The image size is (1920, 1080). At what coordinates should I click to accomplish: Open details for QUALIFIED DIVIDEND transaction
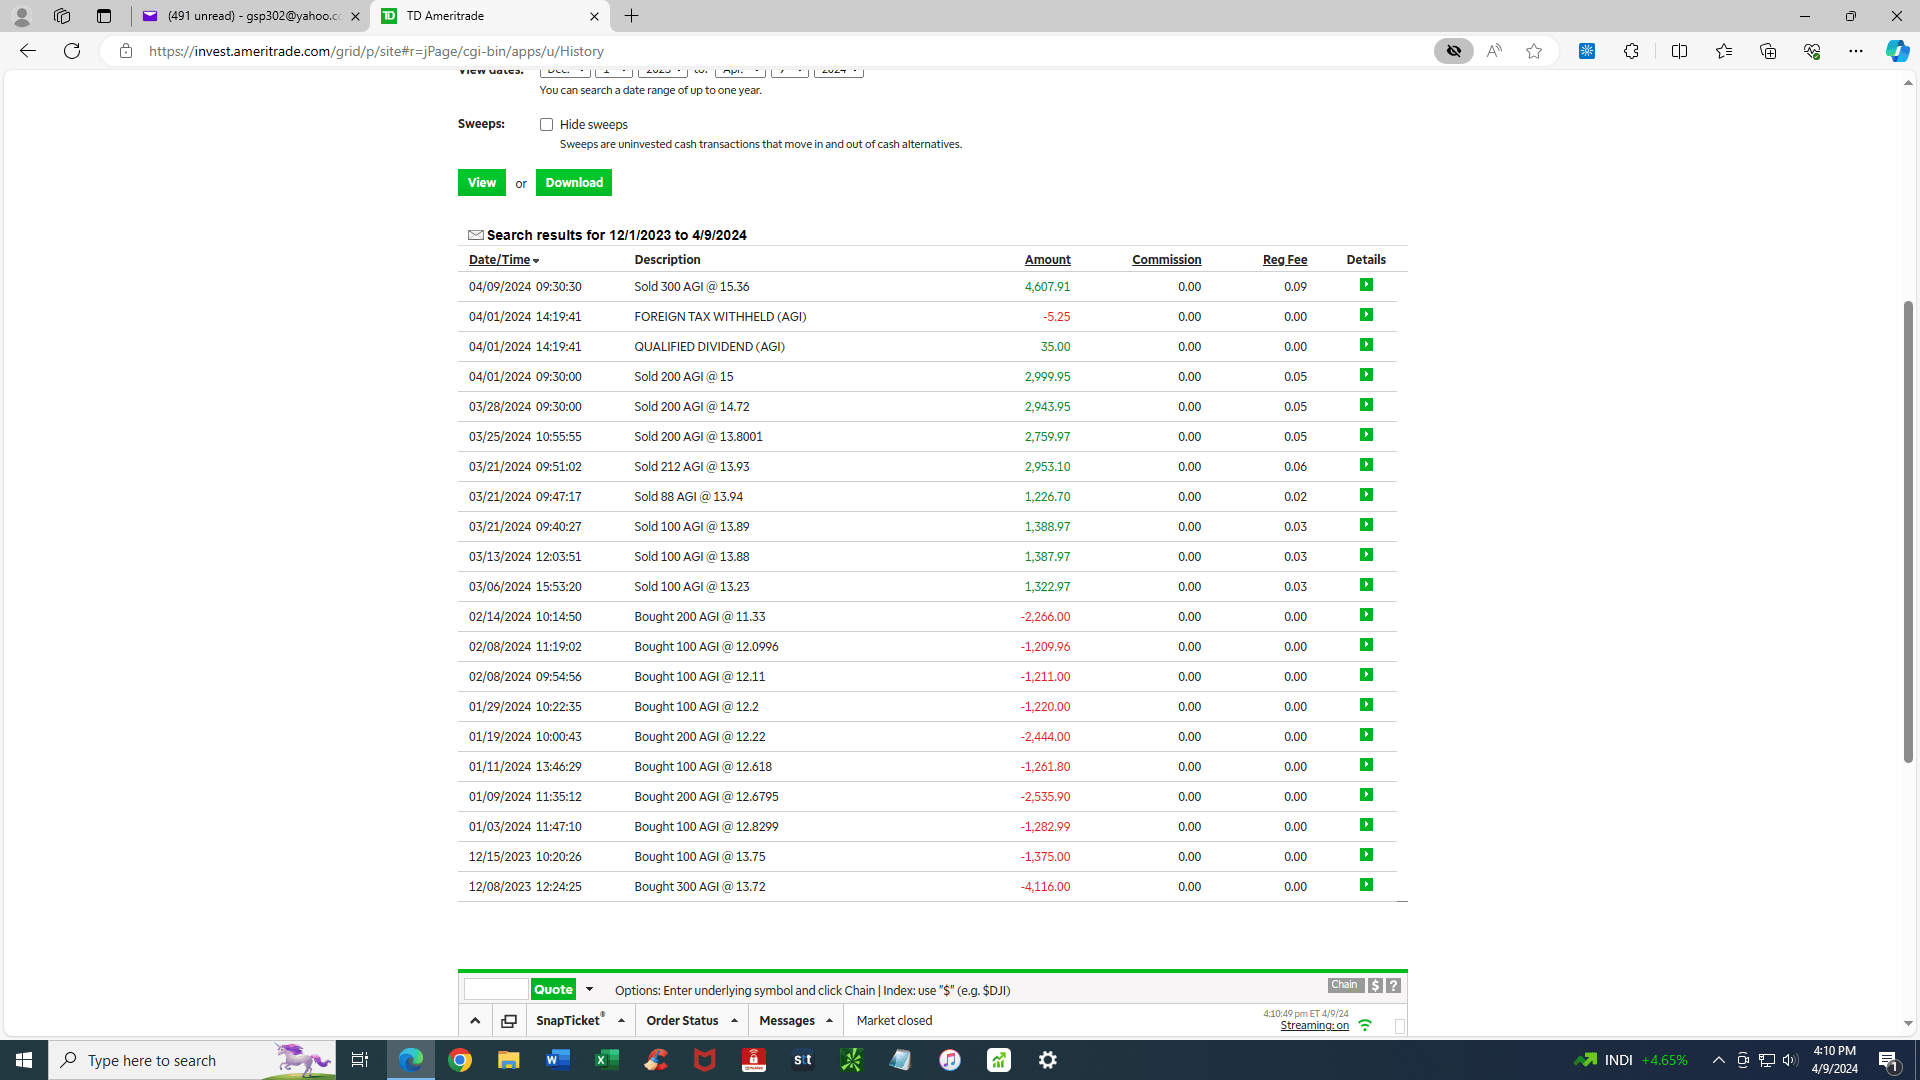[1366, 346]
